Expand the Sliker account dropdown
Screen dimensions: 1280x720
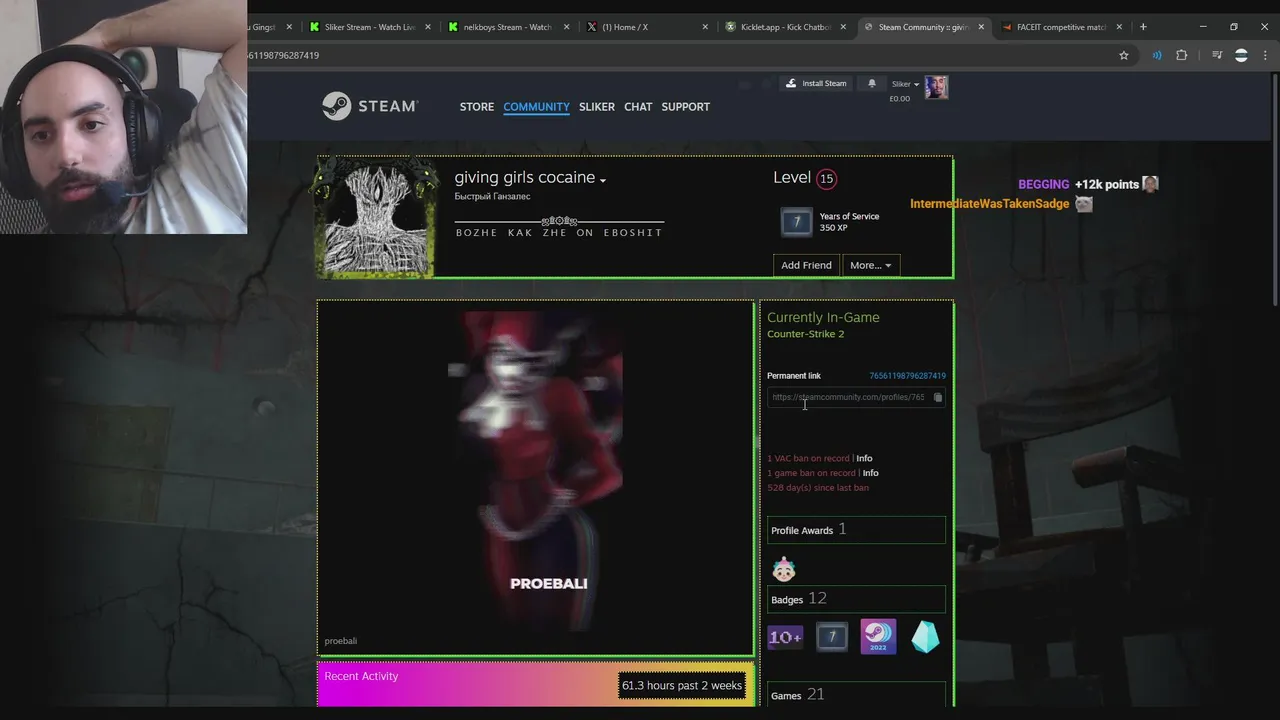(905, 84)
